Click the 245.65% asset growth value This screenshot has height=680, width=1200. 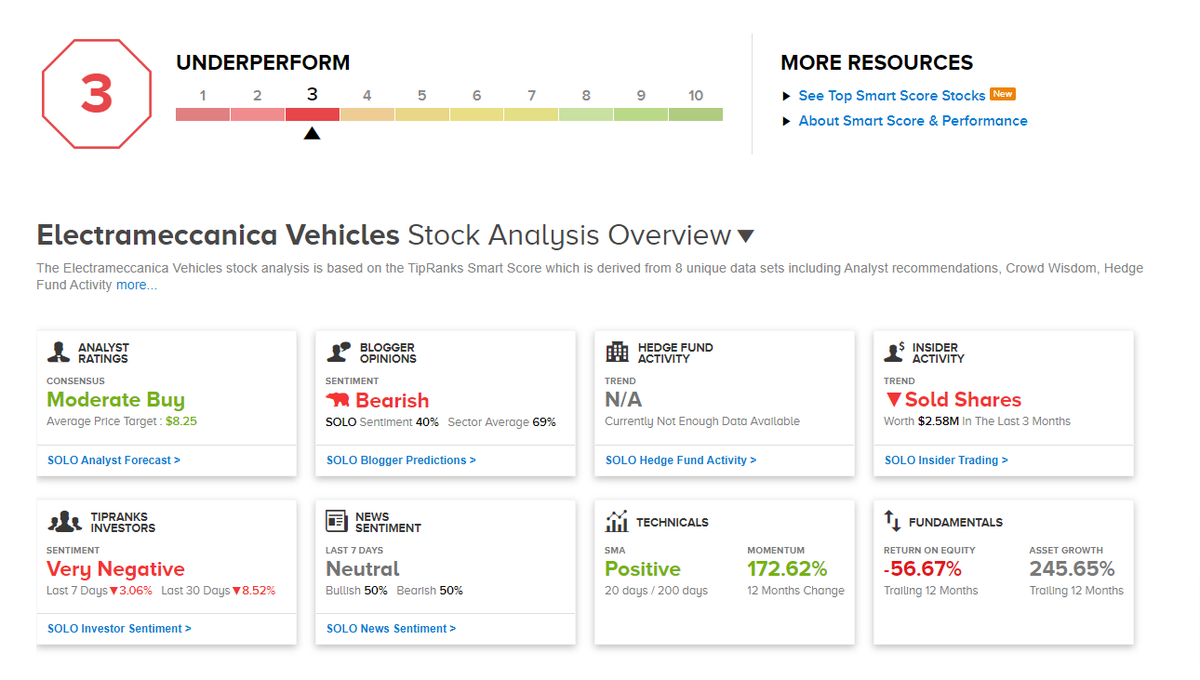tap(1072, 569)
